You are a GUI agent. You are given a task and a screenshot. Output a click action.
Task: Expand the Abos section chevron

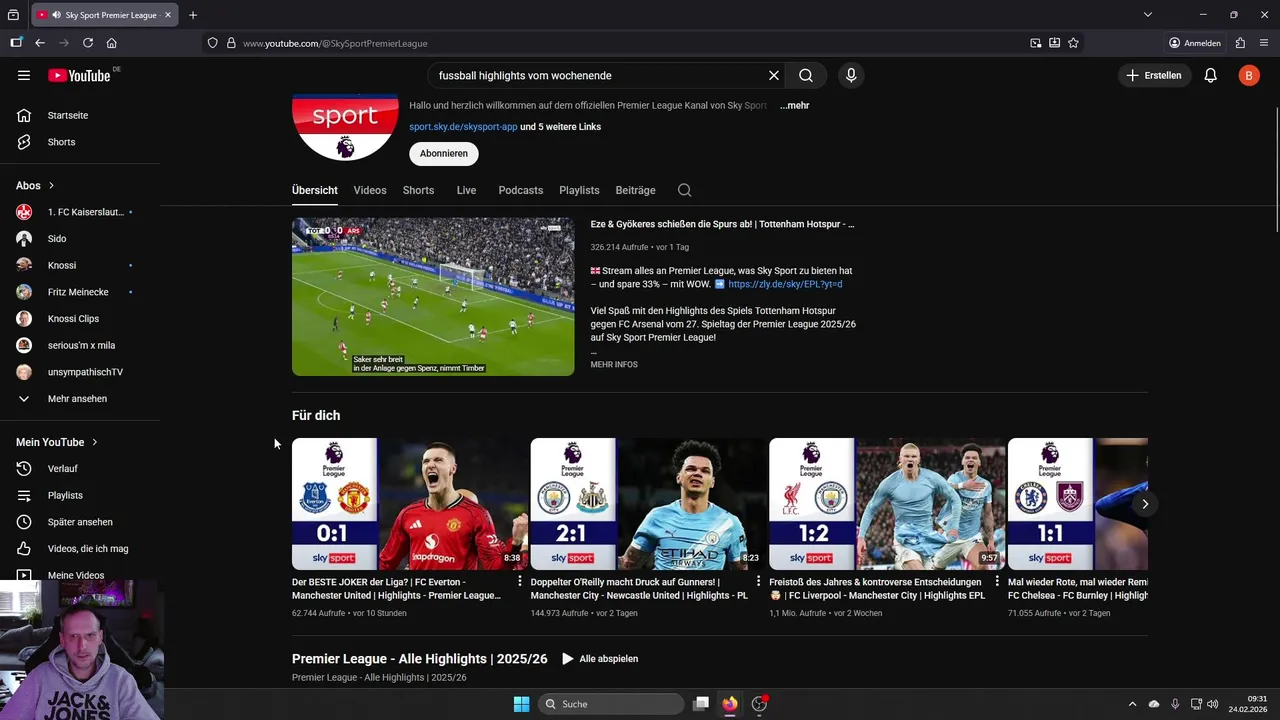point(52,185)
